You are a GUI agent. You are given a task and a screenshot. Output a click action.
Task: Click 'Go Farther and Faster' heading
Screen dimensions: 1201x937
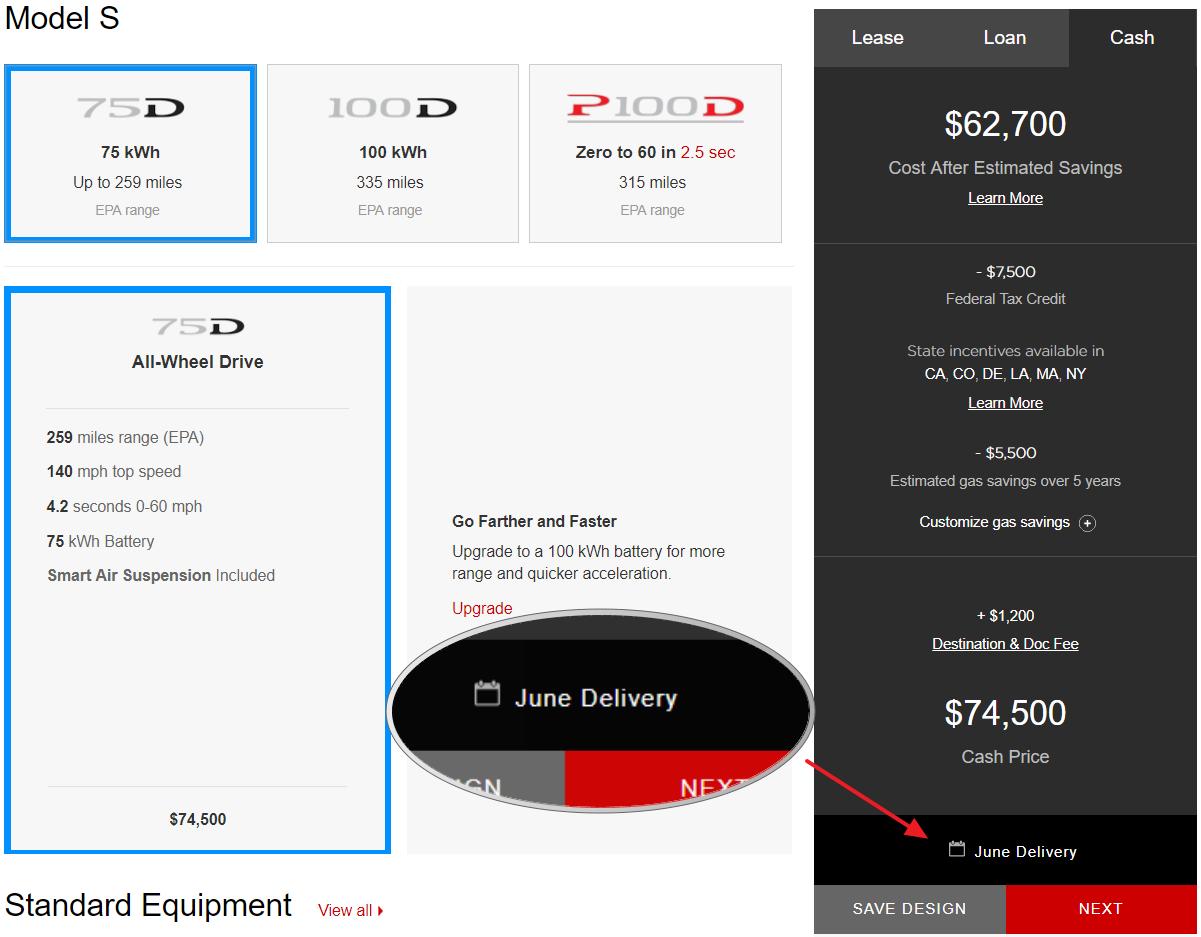tap(534, 521)
